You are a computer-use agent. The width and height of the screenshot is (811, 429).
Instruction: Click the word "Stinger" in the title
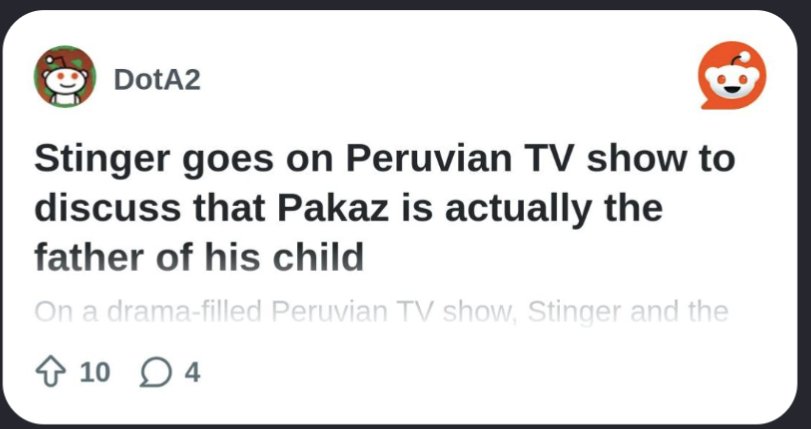(102, 160)
